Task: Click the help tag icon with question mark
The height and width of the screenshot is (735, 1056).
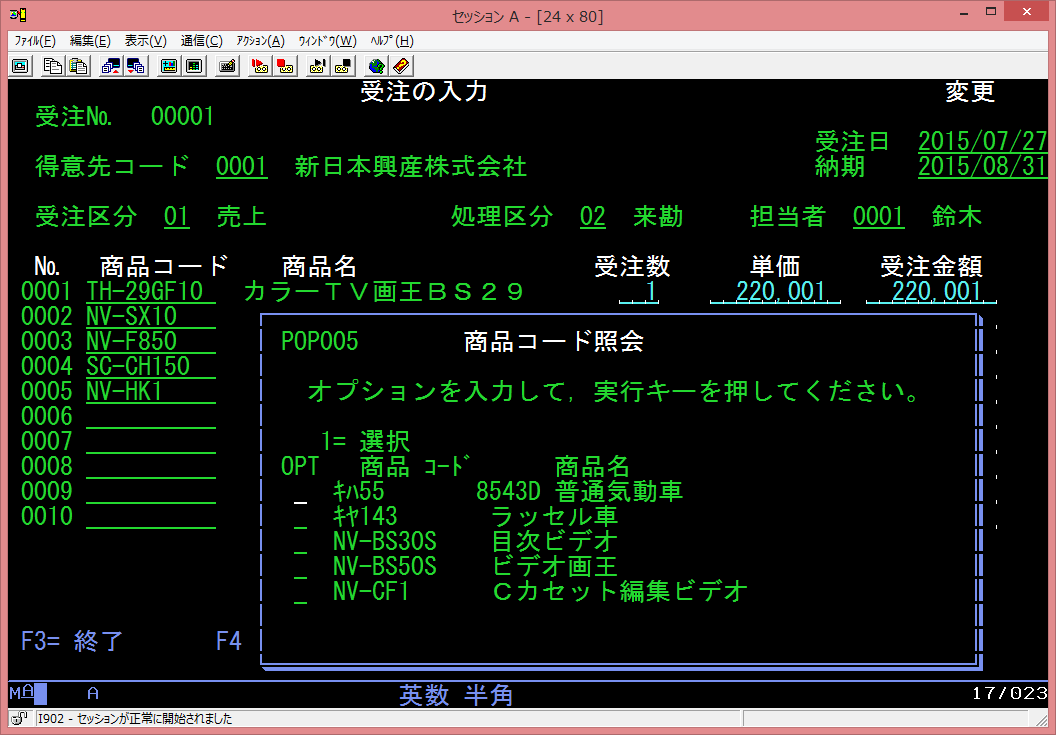Action: point(401,66)
